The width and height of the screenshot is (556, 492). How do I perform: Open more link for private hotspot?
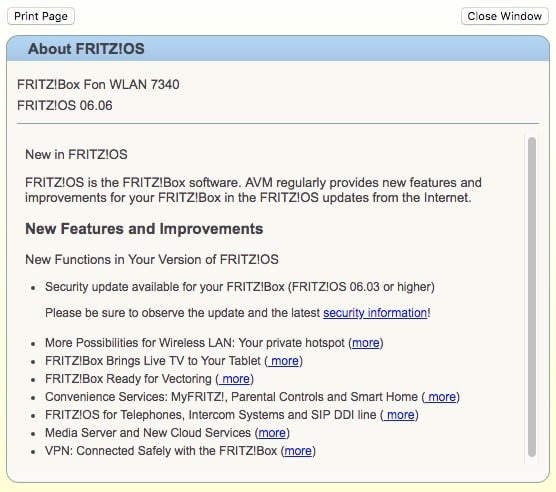tap(366, 343)
